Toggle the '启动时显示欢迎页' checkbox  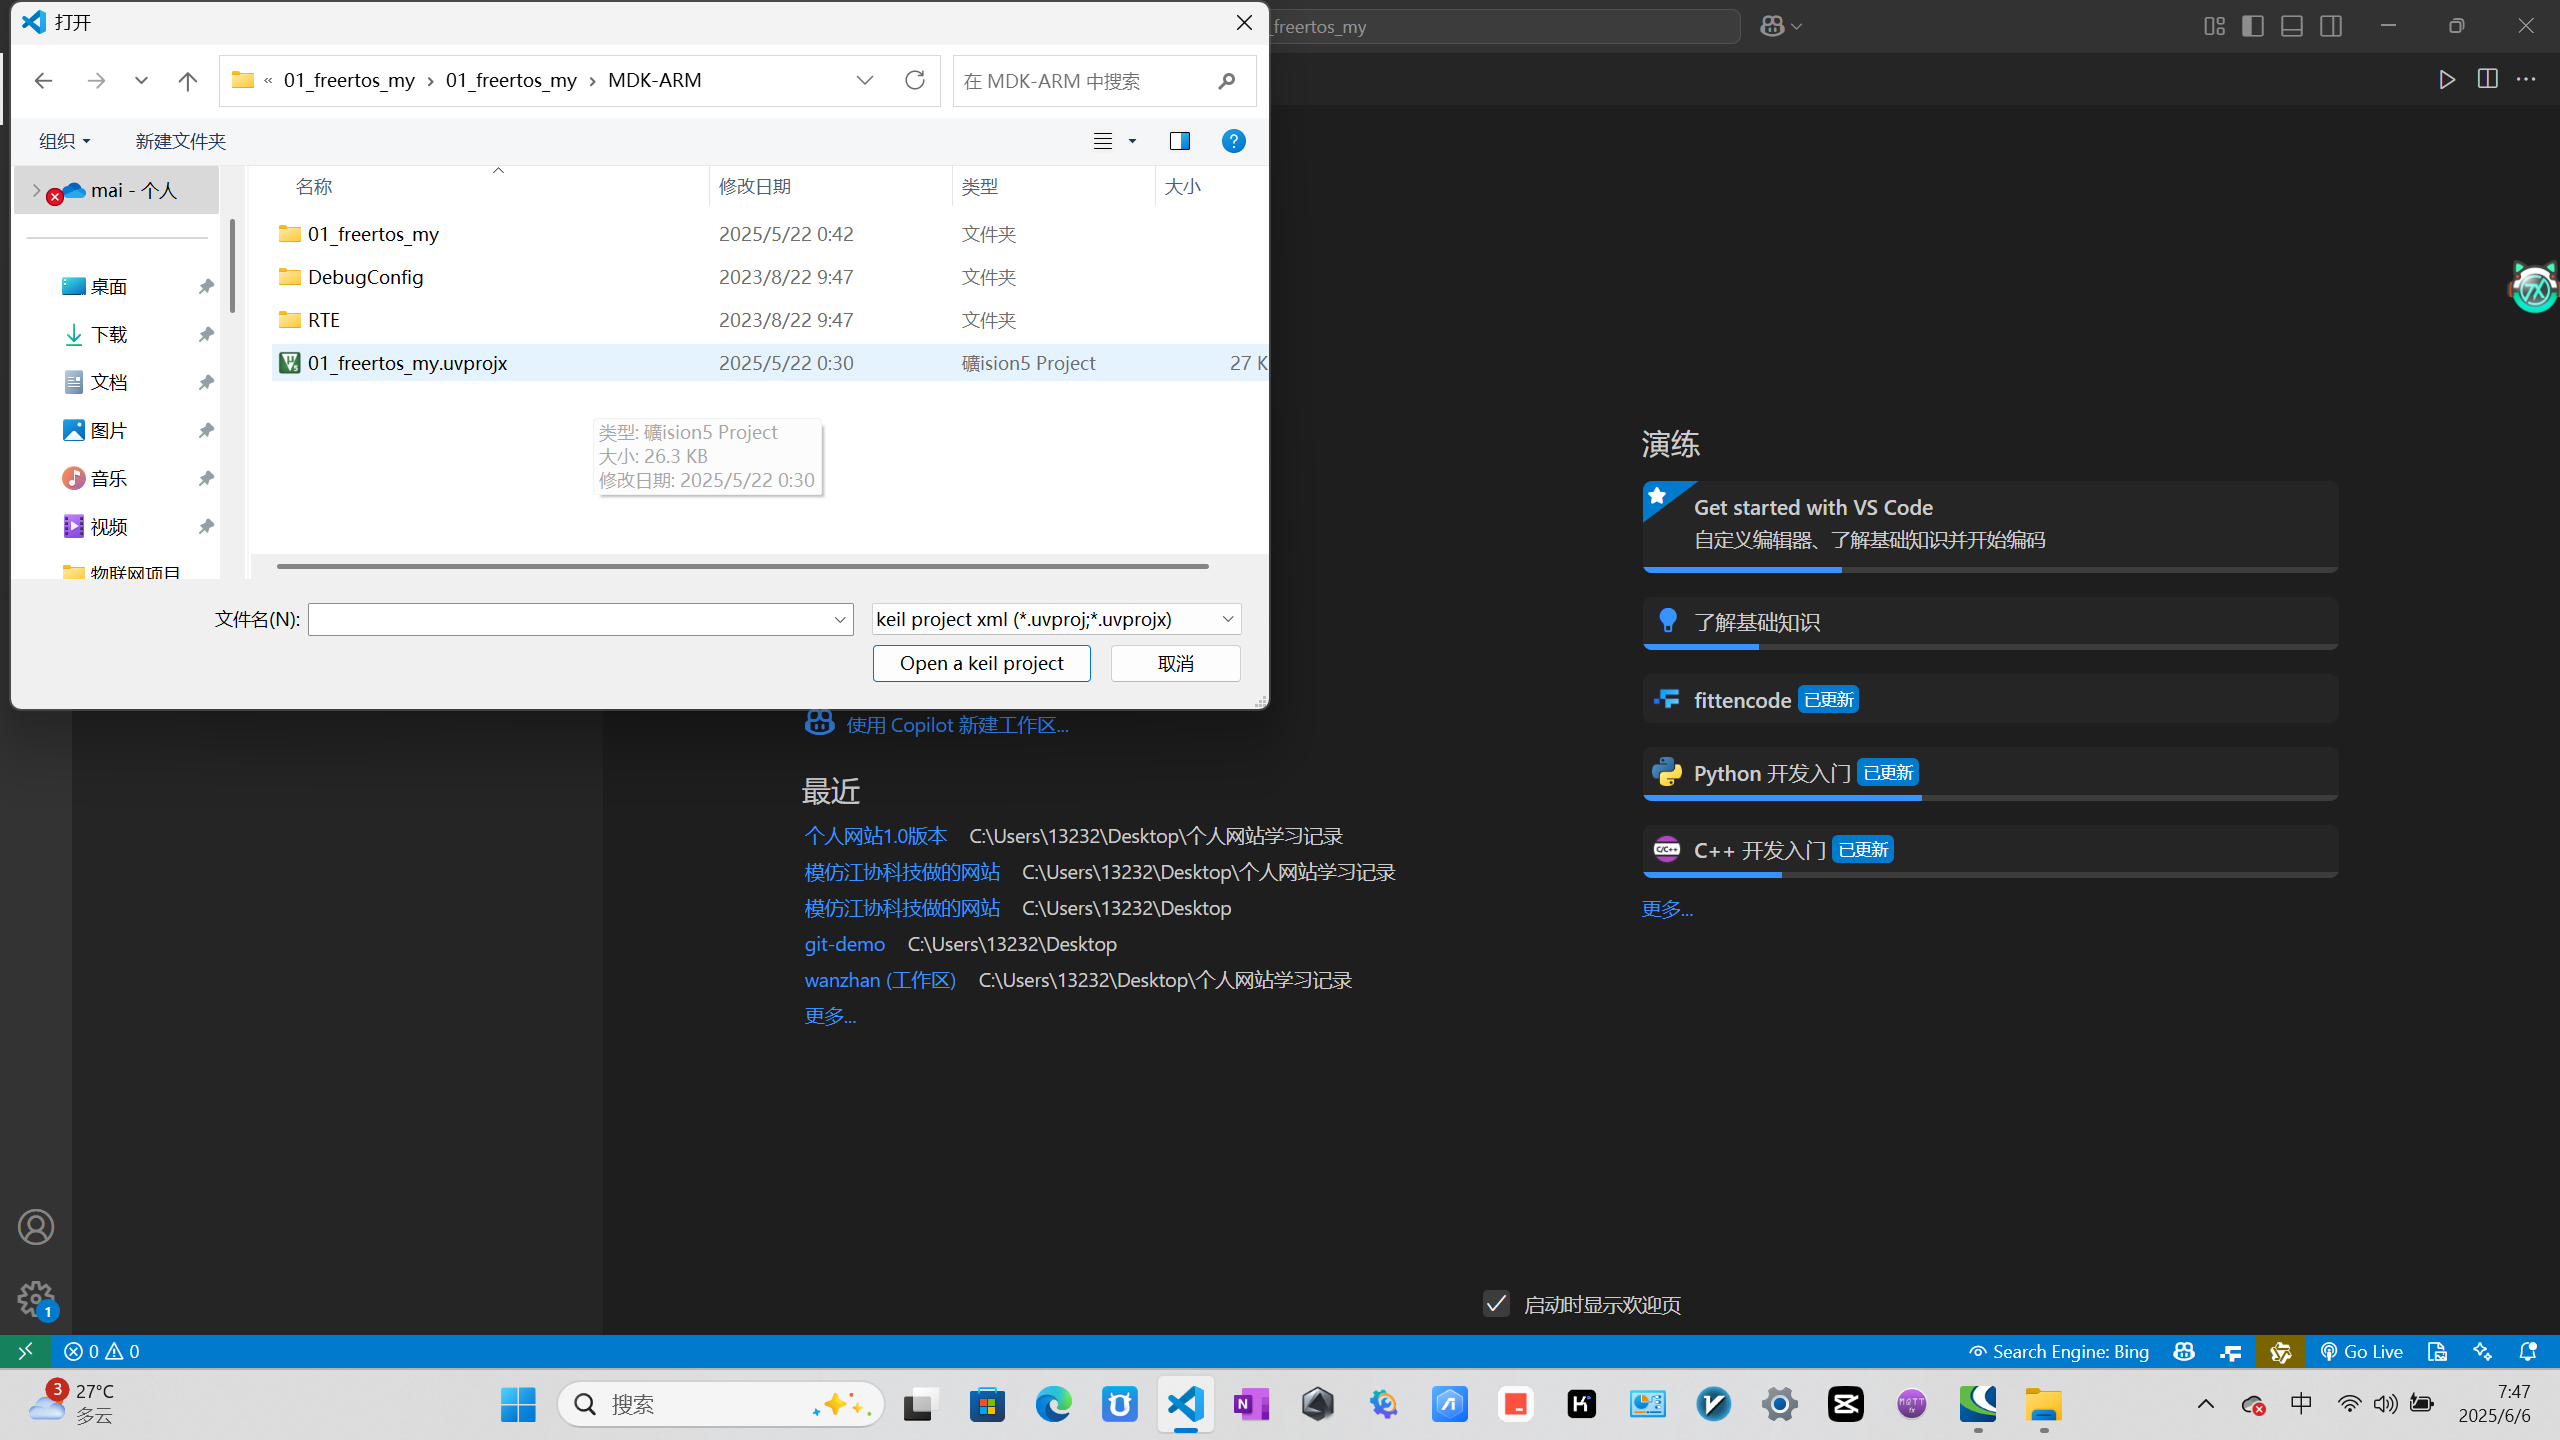(x=1496, y=1304)
